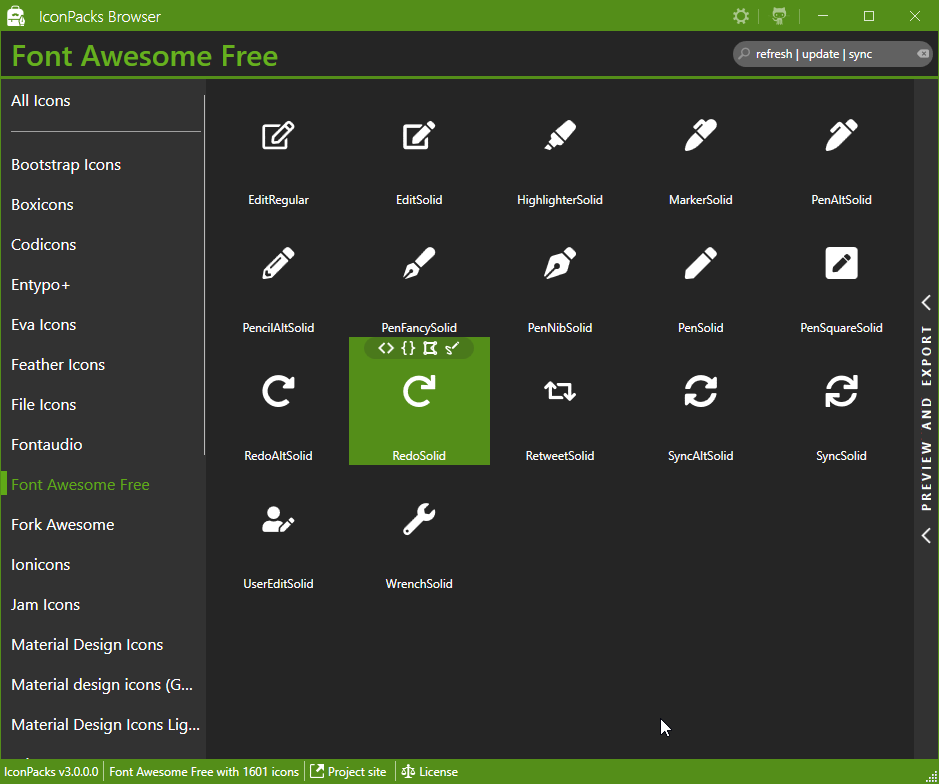Open settings gear in title bar
The image size is (939, 784).
[741, 16]
